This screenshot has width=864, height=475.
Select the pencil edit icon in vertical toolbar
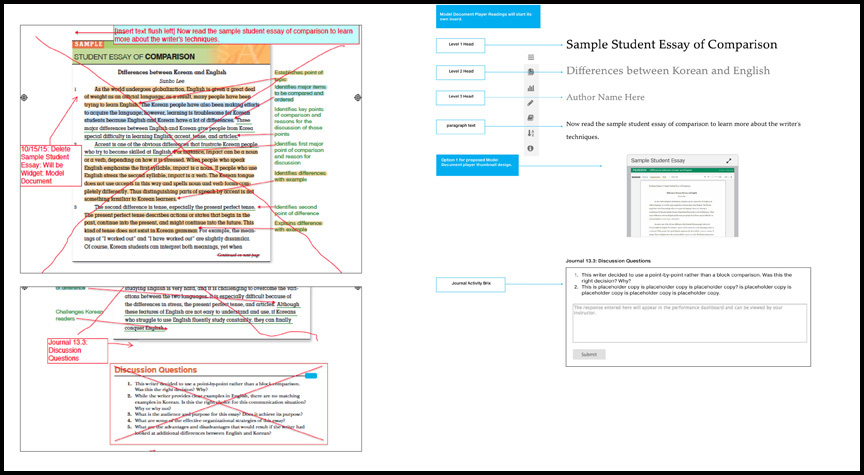(x=531, y=103)
